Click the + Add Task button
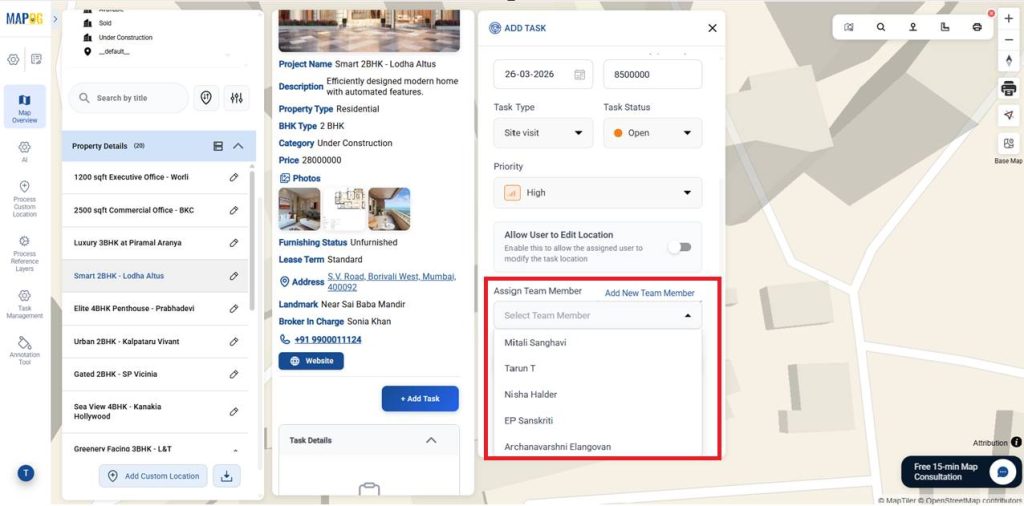 pos(420,398)
